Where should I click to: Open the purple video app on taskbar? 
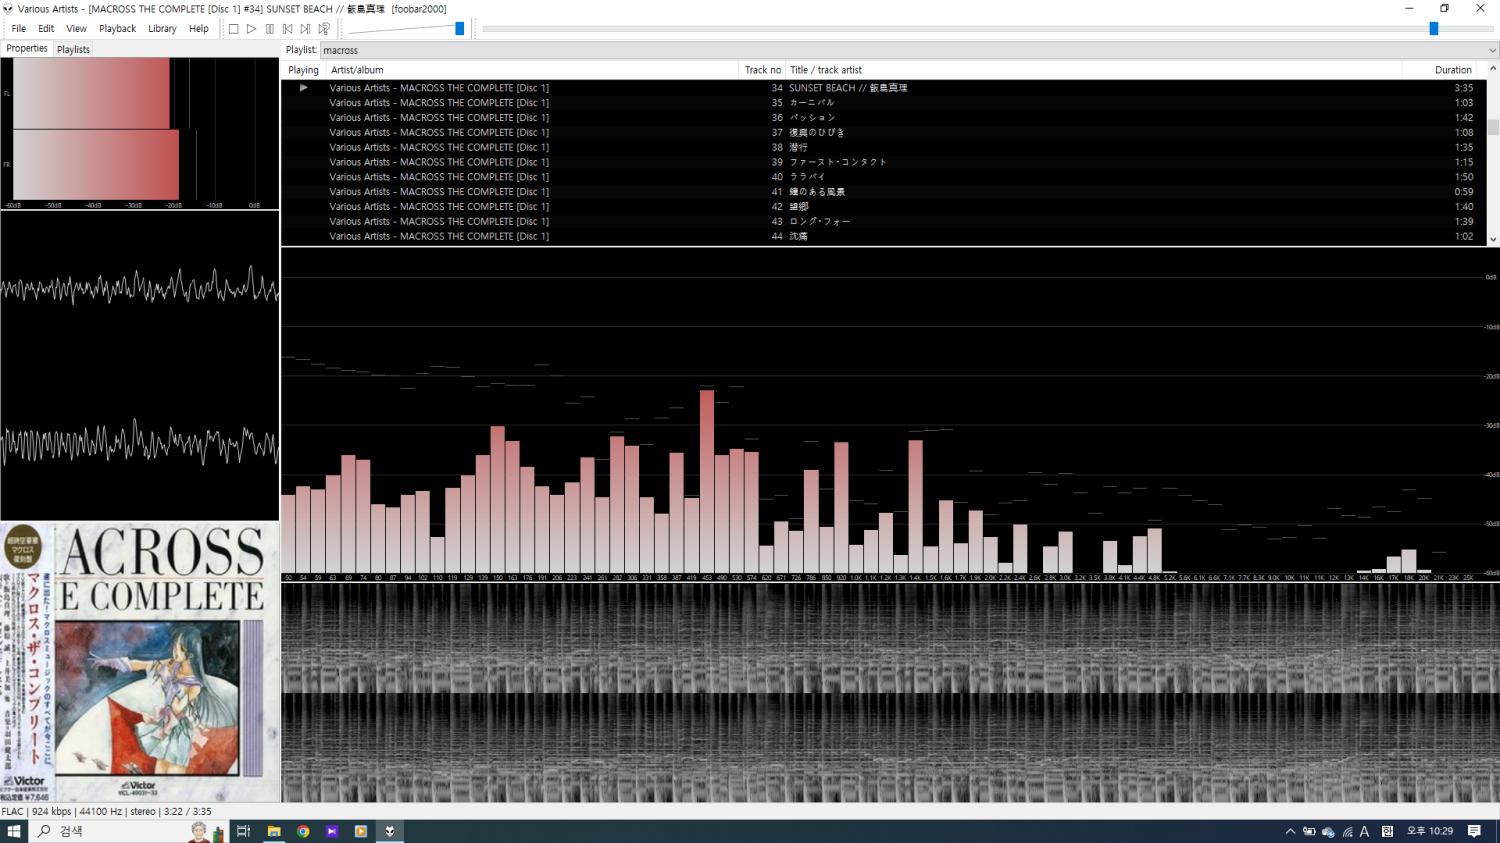(x=332, y=831)
